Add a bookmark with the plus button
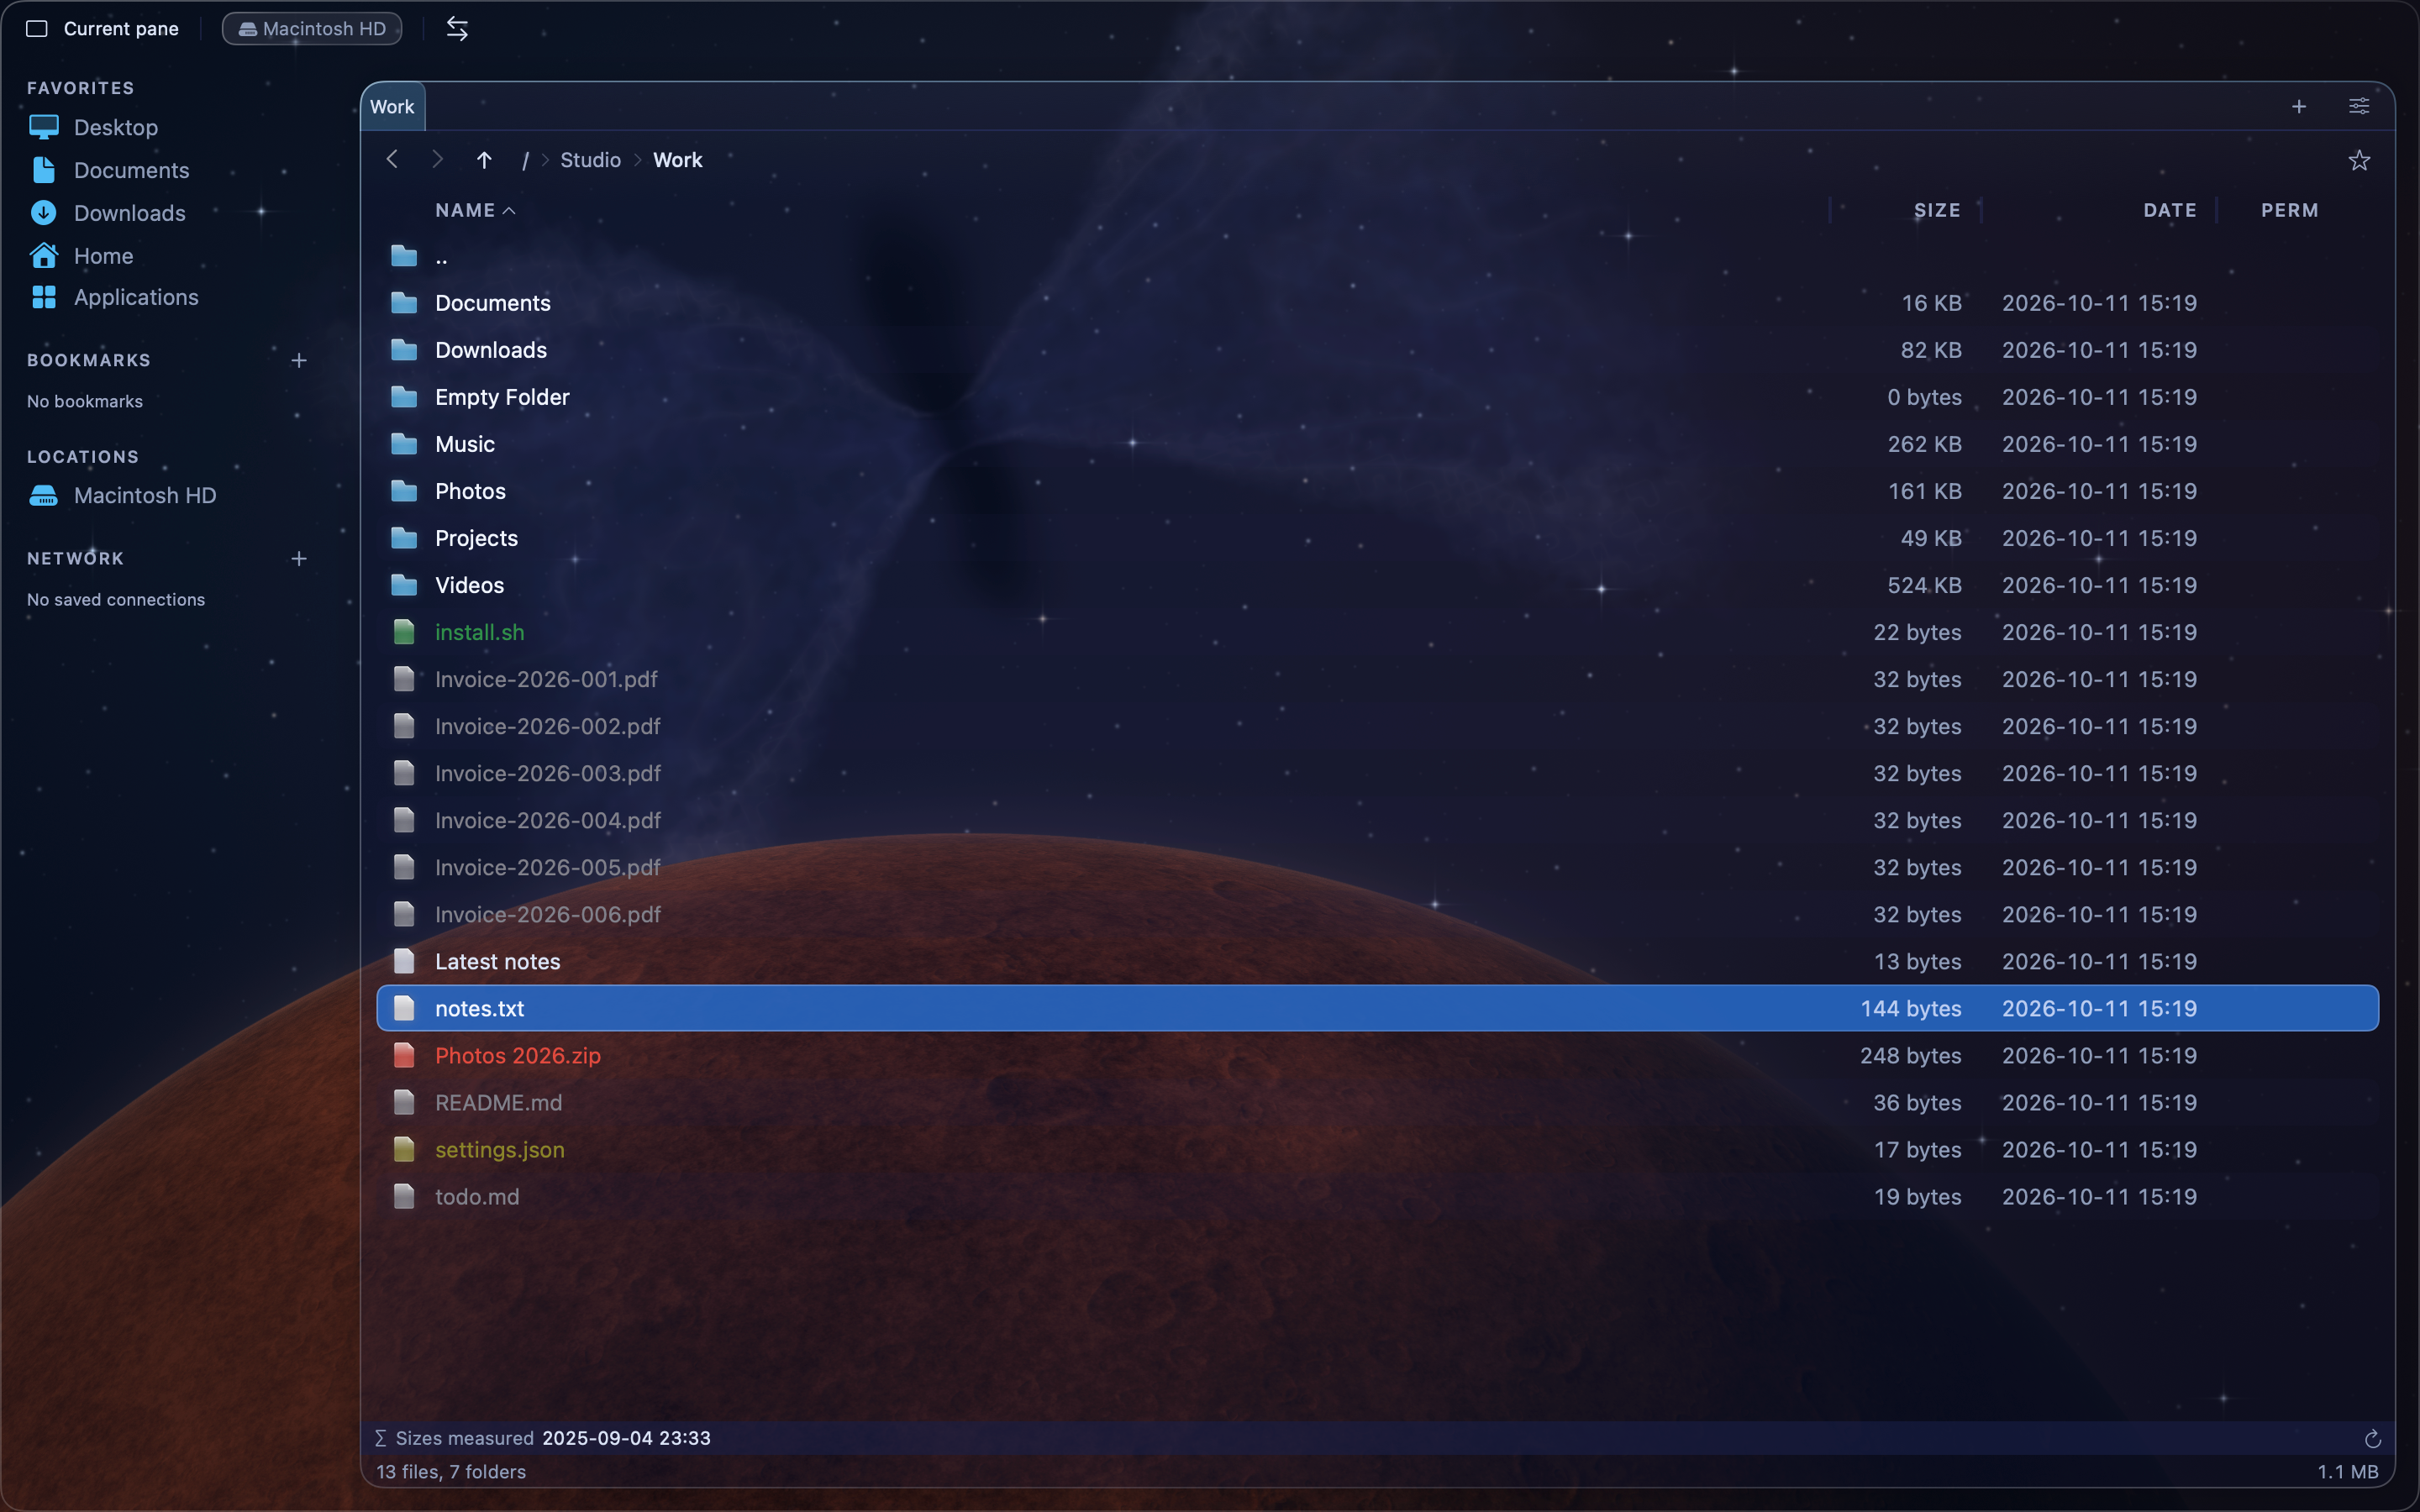The height and width of the screenshot is (1512, 2420). click(x=298, y=360)
